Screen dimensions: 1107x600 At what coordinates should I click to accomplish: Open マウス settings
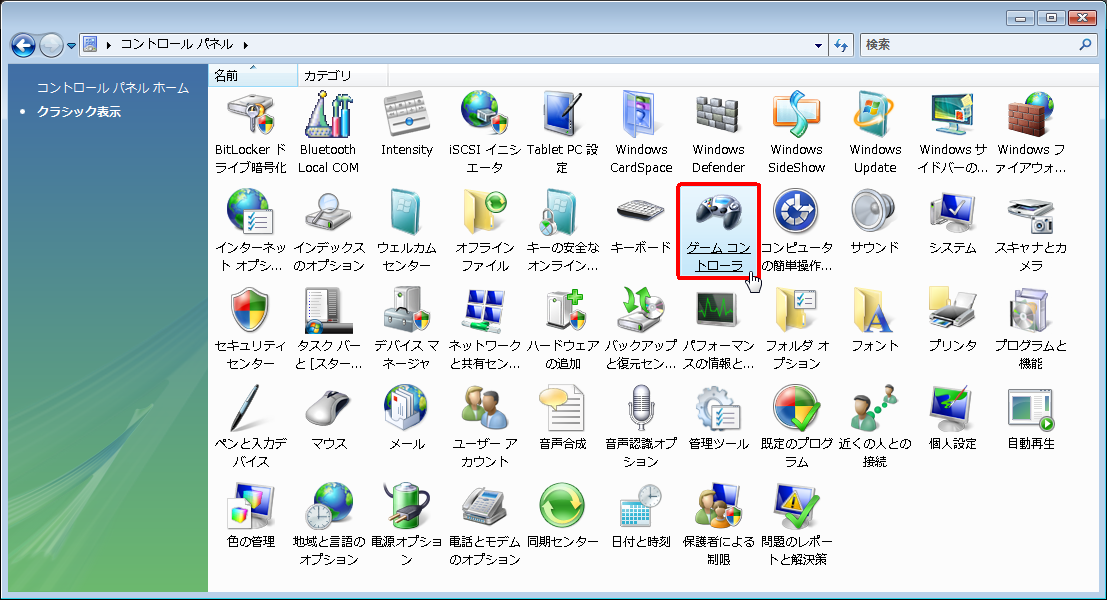[329, 418]
